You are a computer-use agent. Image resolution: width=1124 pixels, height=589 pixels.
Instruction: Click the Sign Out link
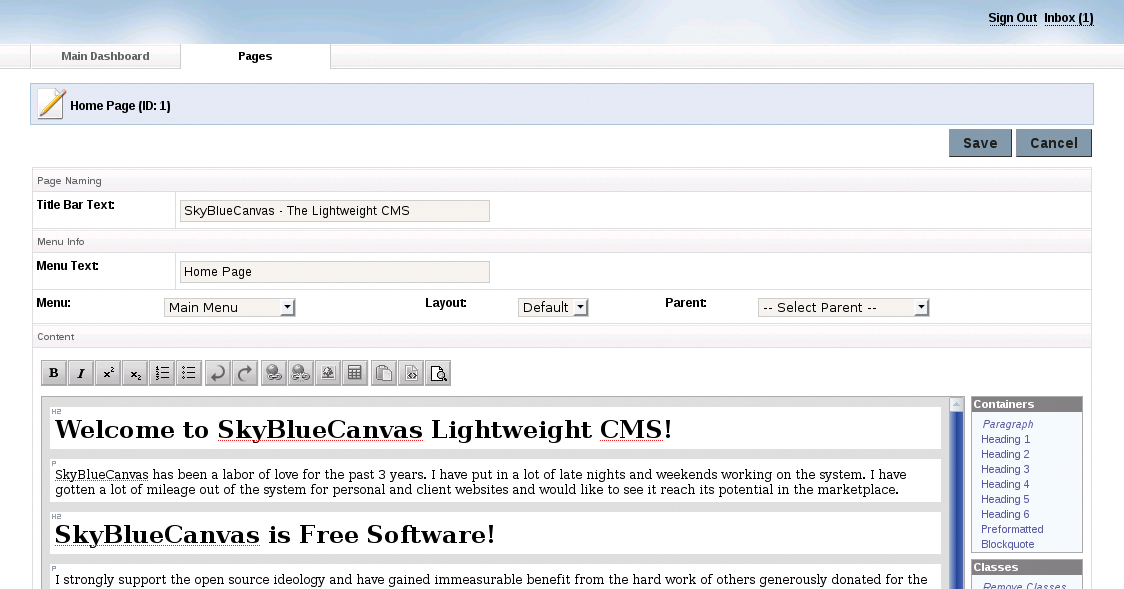point(1012,18)
